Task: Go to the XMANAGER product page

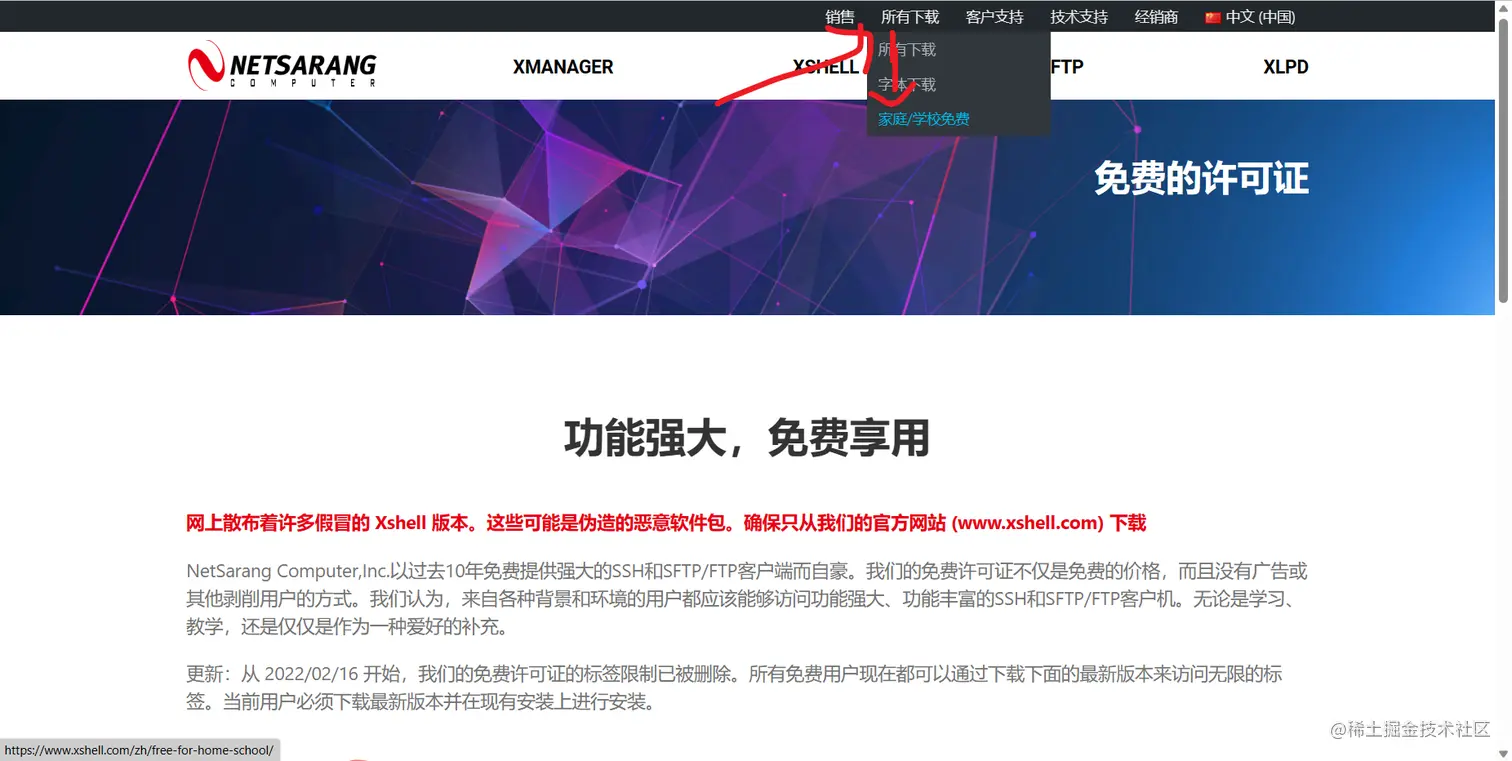Action: click(563, 67)
